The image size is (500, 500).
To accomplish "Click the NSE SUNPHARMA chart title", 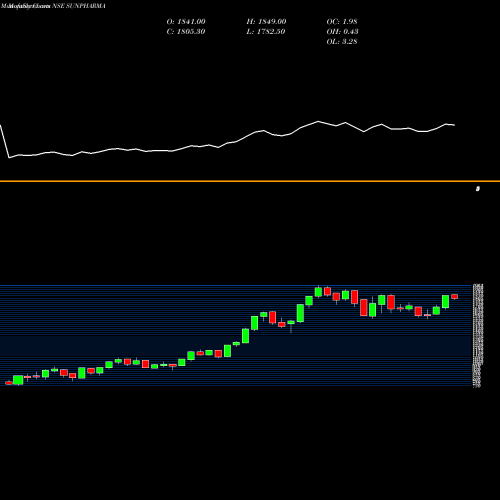I will click(x=79, y=6).
